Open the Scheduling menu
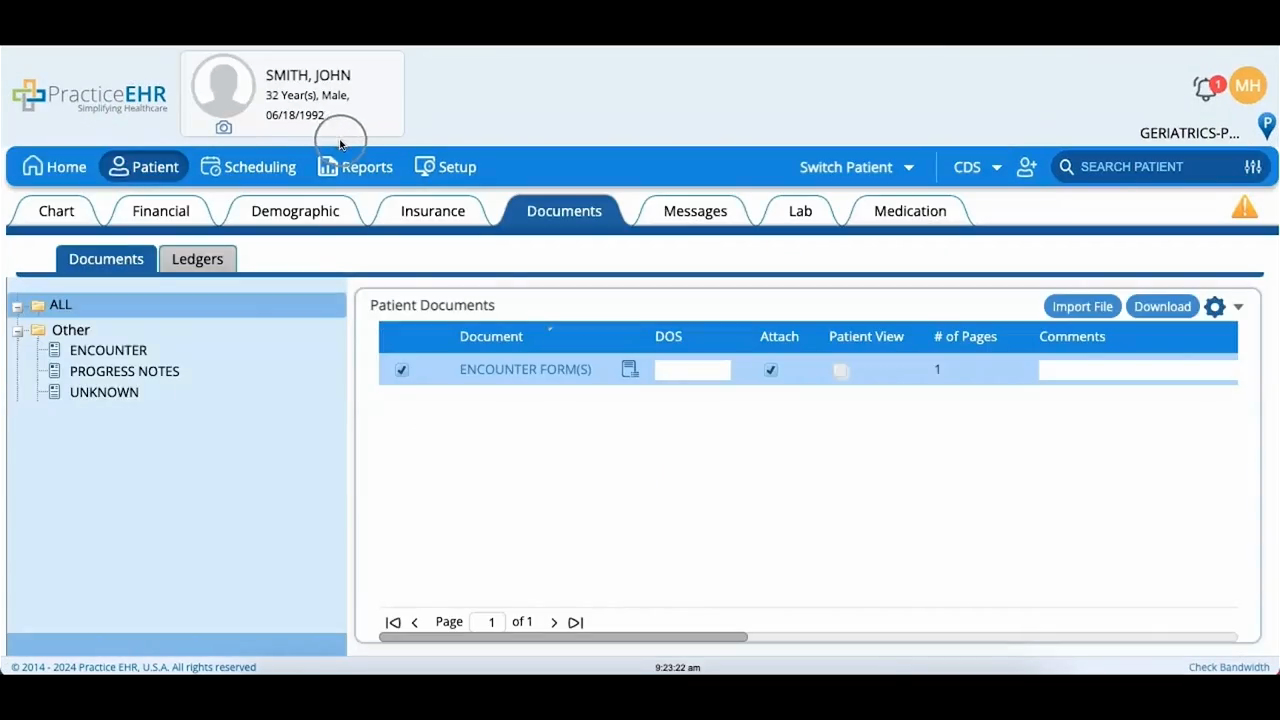Image resolution: width=1280 pixels, height=720 pixels. [x=248, y=167]
